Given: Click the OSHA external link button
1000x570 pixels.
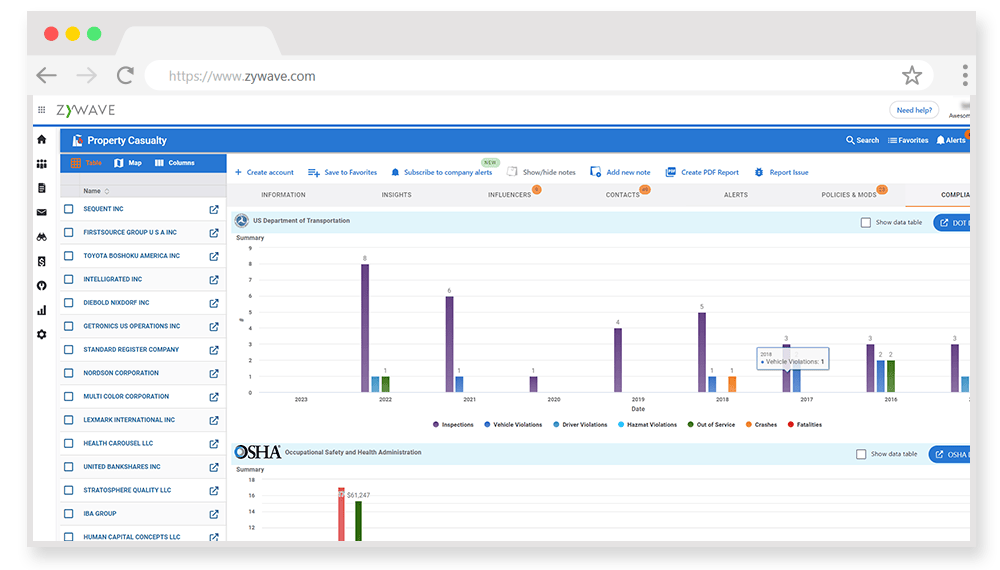Looking at the screenshot, I should [950, 454].
